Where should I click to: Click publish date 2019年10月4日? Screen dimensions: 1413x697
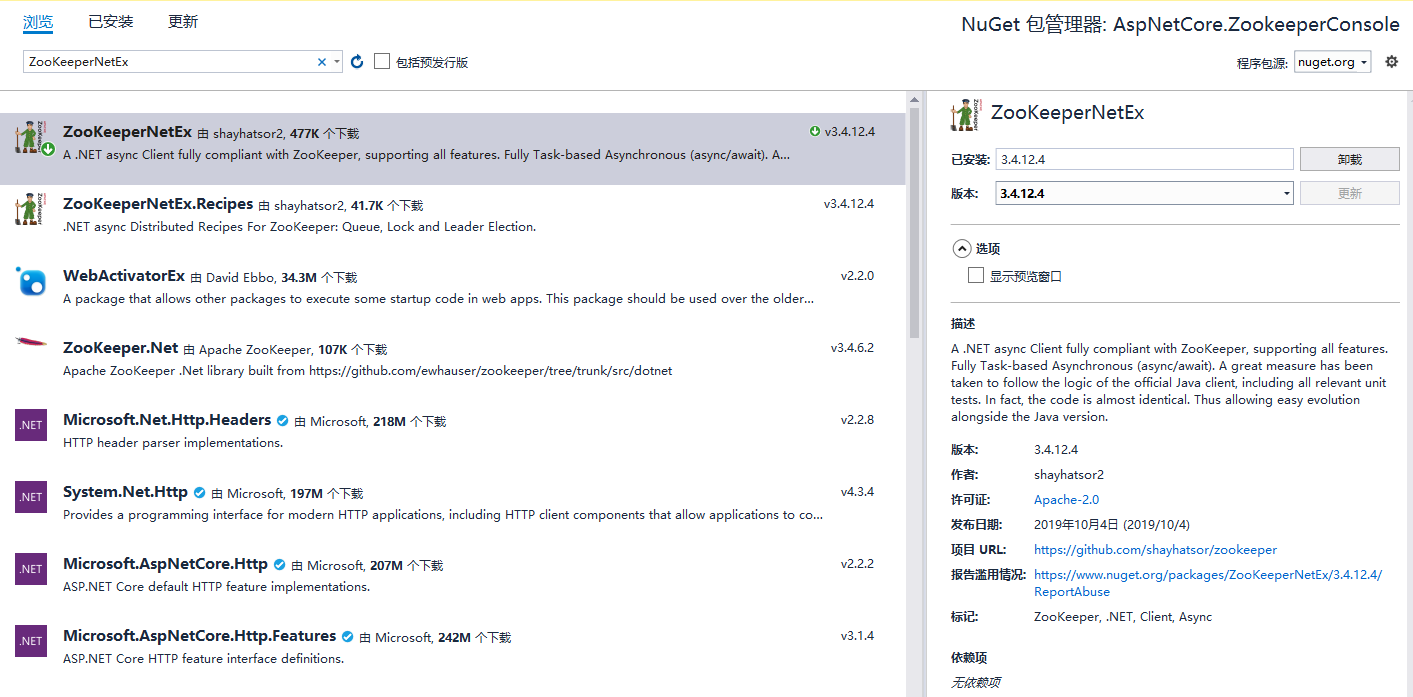(1112, 525)
